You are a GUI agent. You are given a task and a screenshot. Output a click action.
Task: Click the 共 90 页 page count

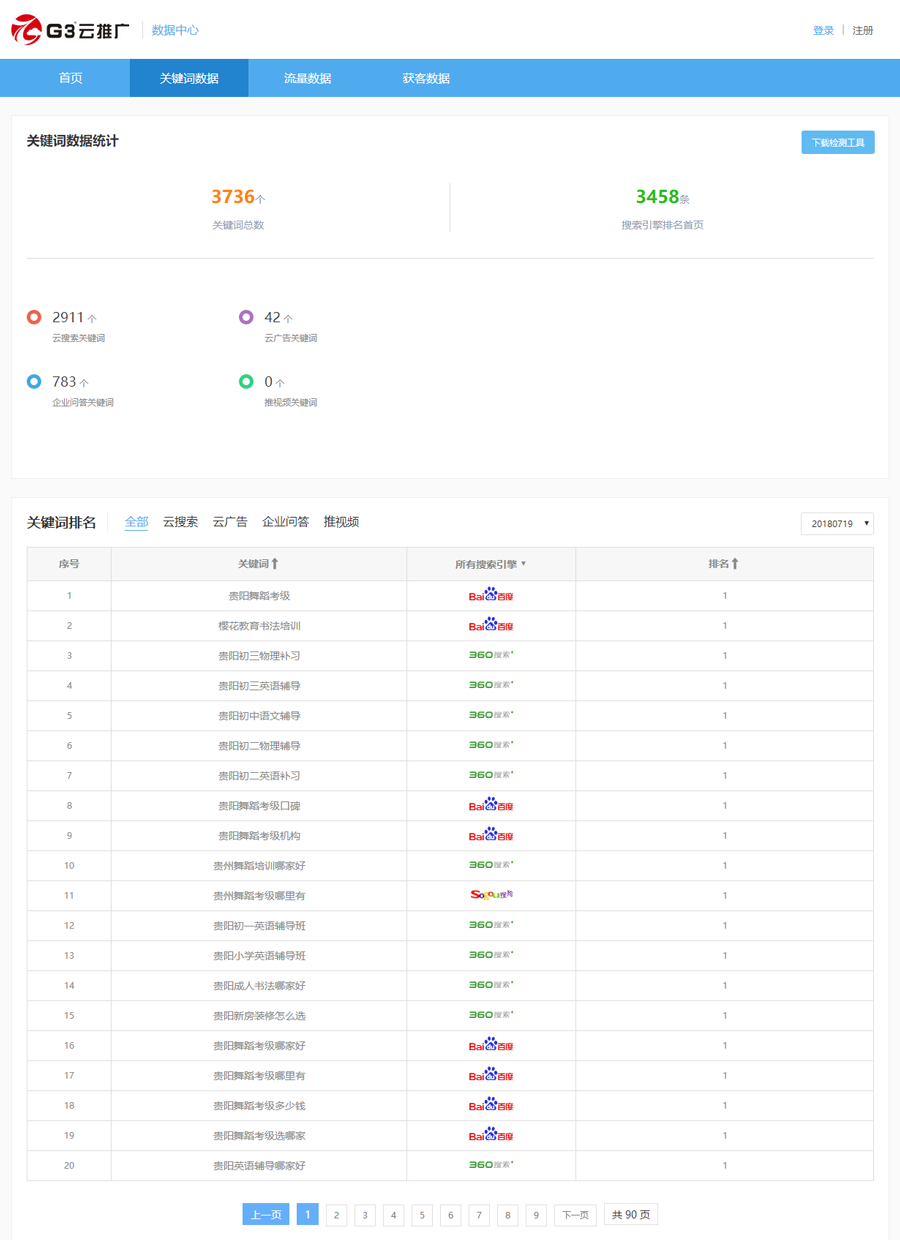(x=631, y=1215)
